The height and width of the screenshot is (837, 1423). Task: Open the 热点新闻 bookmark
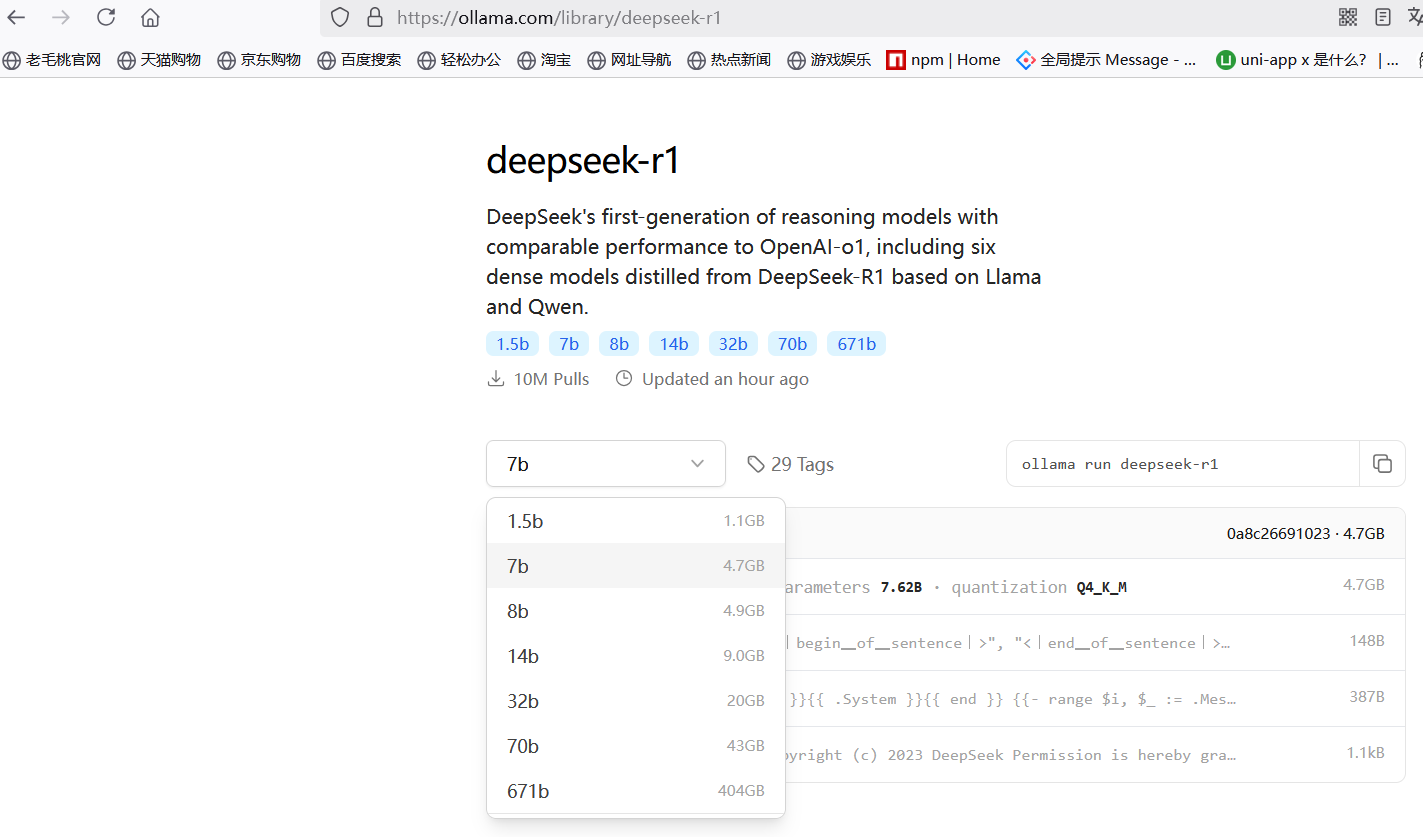pyautogui.click(x=729, y=60)
